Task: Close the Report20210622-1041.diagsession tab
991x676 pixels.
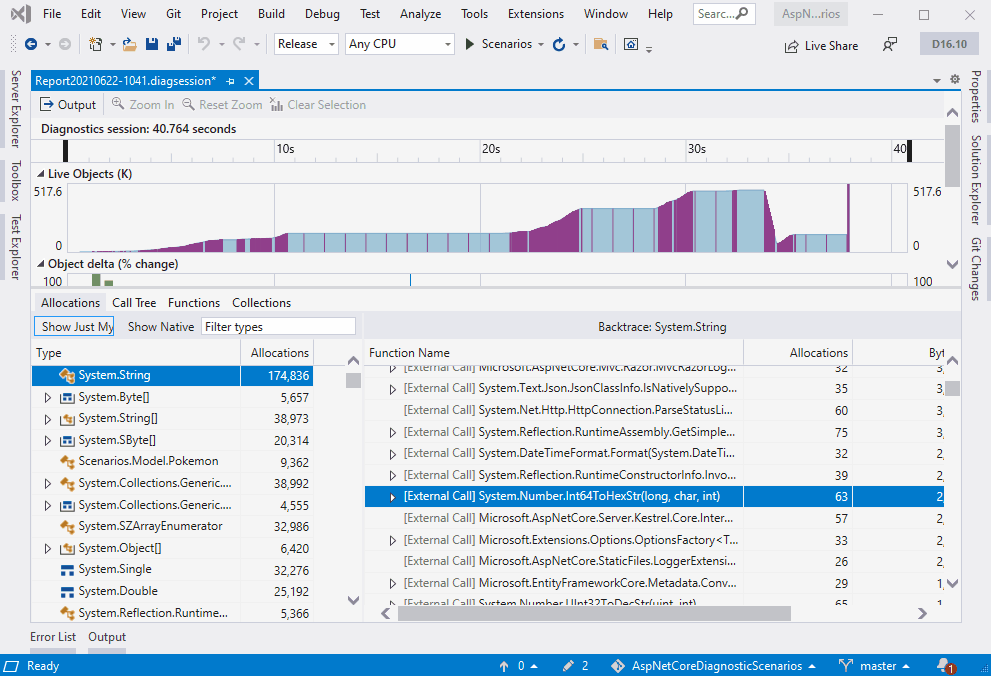Action: 249,81
